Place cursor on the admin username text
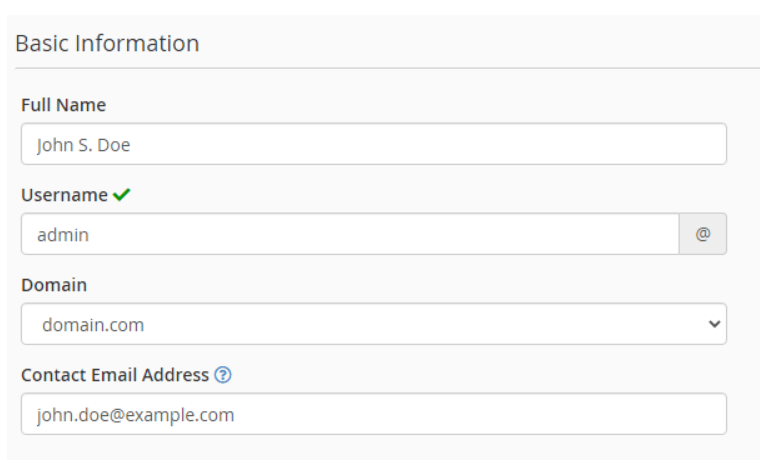This screenshot has width=760, height=474. click(x=63, y=235)
